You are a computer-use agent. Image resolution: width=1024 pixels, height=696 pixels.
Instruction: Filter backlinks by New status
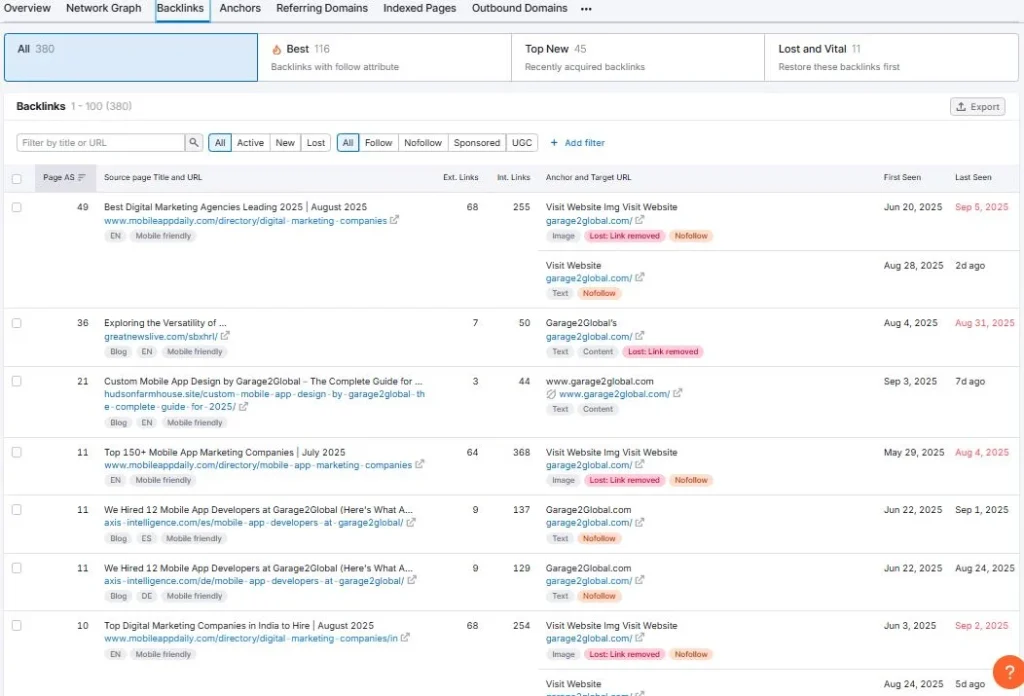click(285, 142)
